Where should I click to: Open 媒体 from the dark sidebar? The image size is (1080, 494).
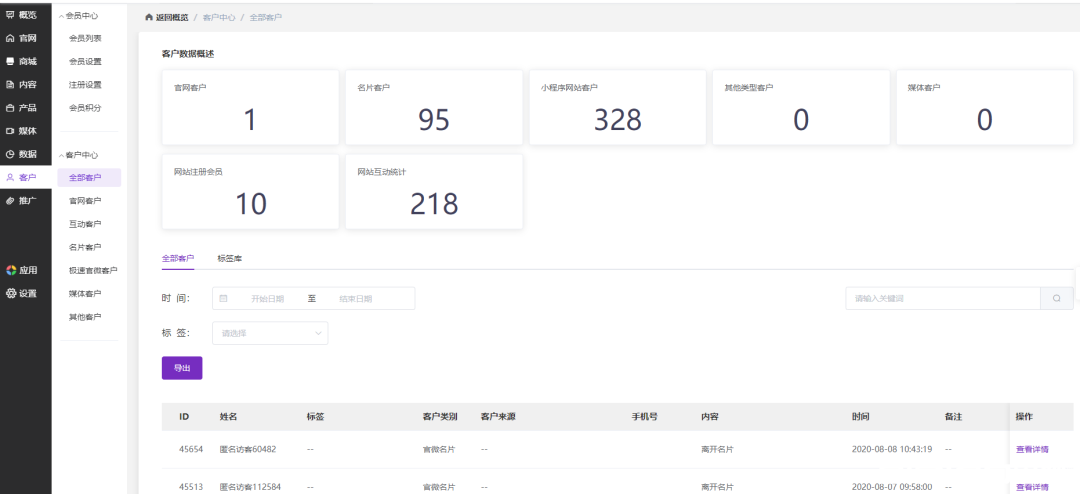[x=21, y=131]
